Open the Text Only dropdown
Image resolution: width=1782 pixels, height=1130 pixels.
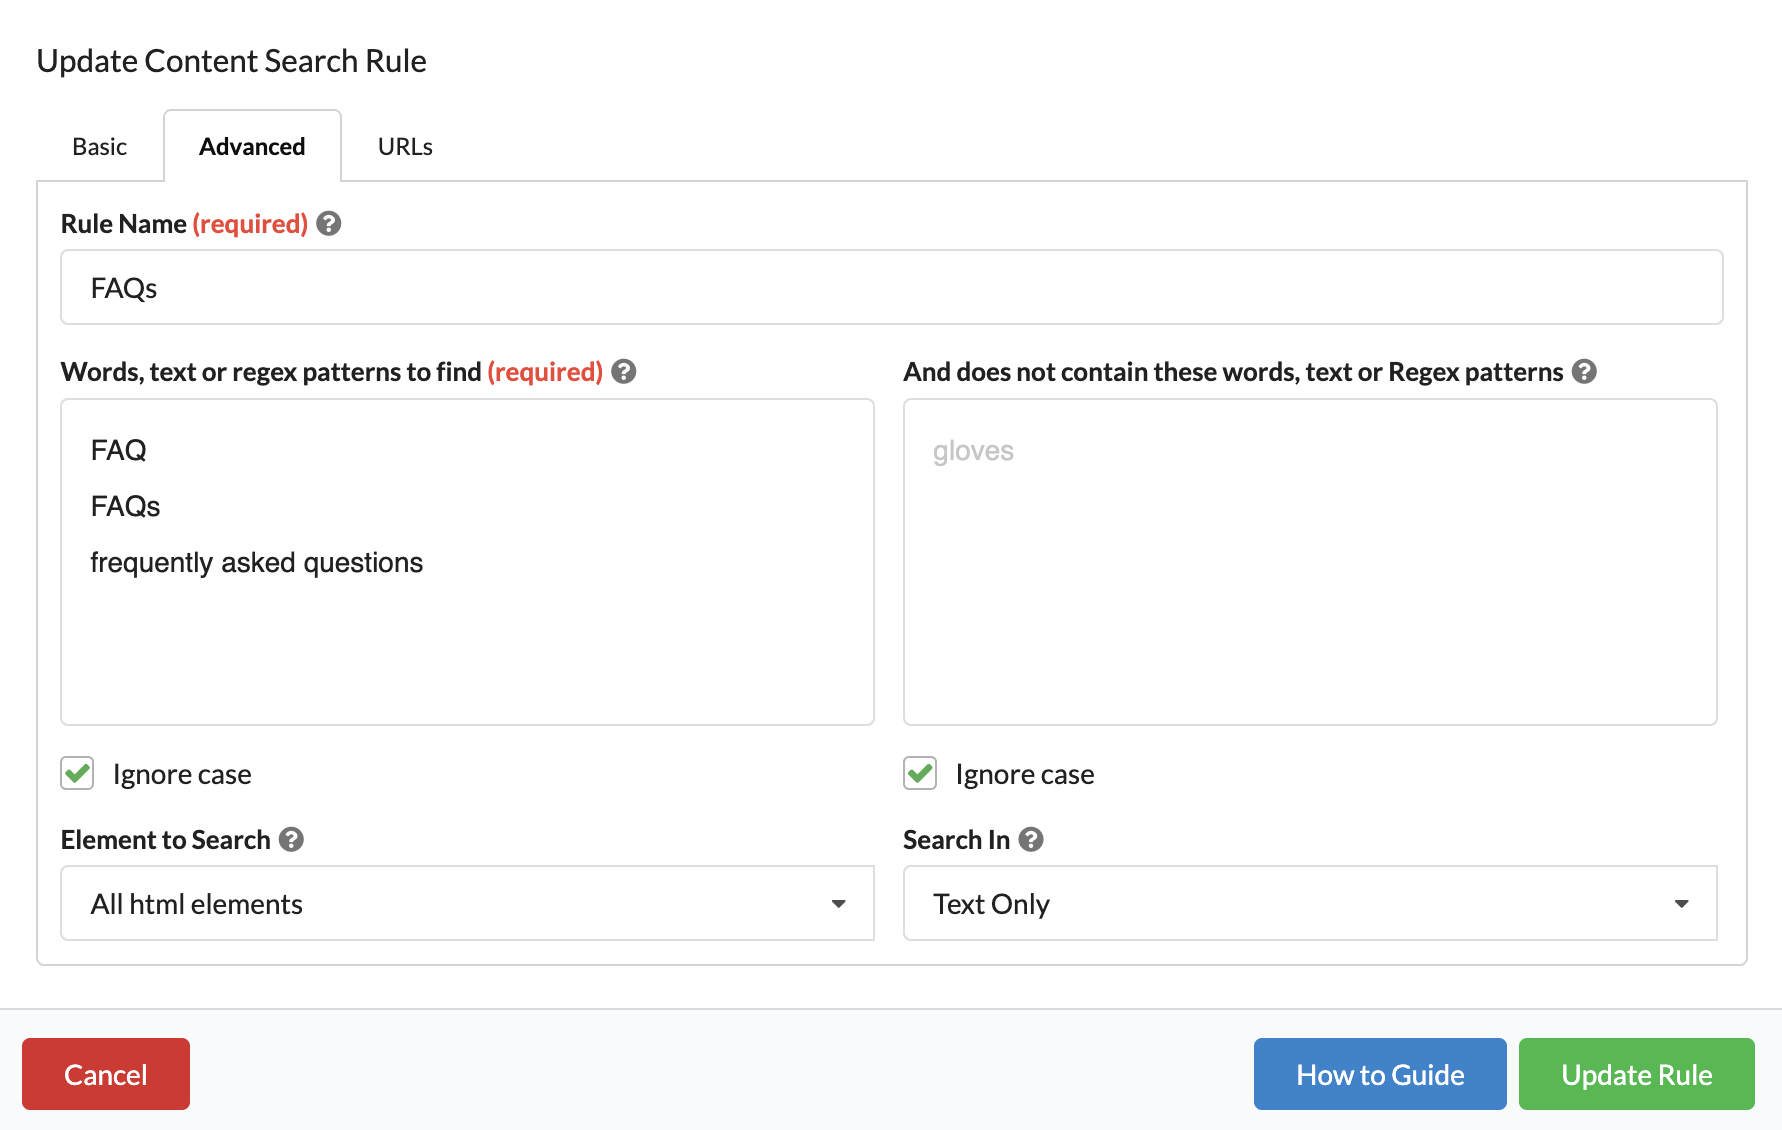pyautogui.click(x=1310, y=904)
